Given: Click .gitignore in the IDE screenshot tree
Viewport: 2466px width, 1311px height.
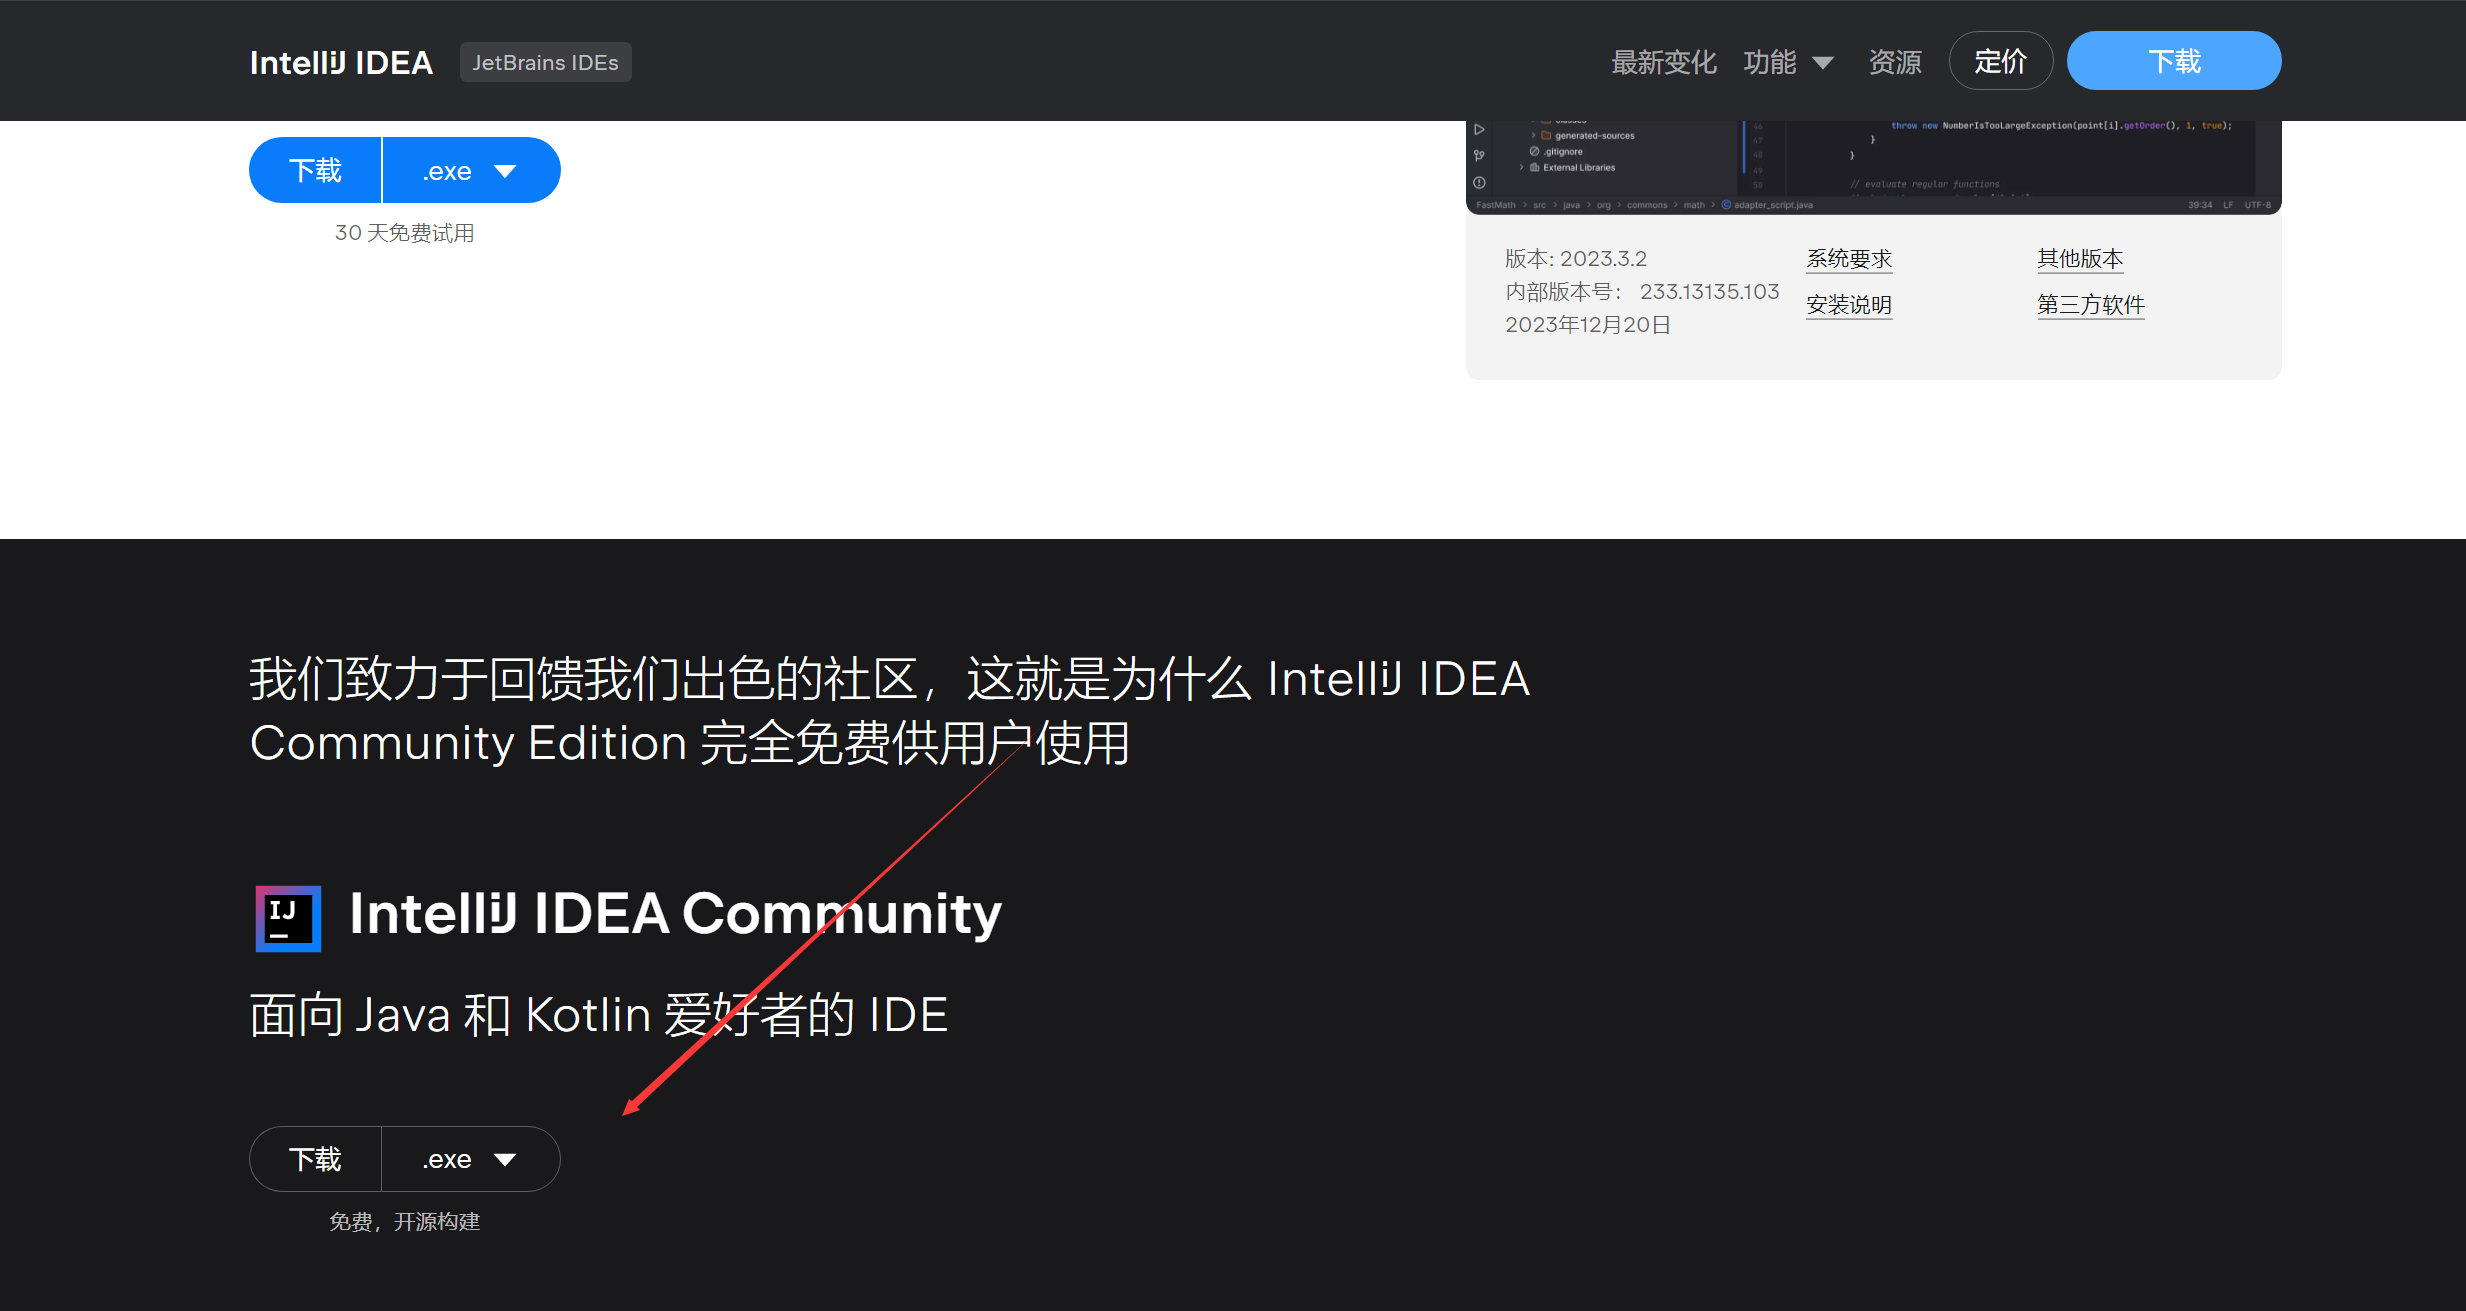Looking at the screenshot, I should click(x=1563, y=152).
